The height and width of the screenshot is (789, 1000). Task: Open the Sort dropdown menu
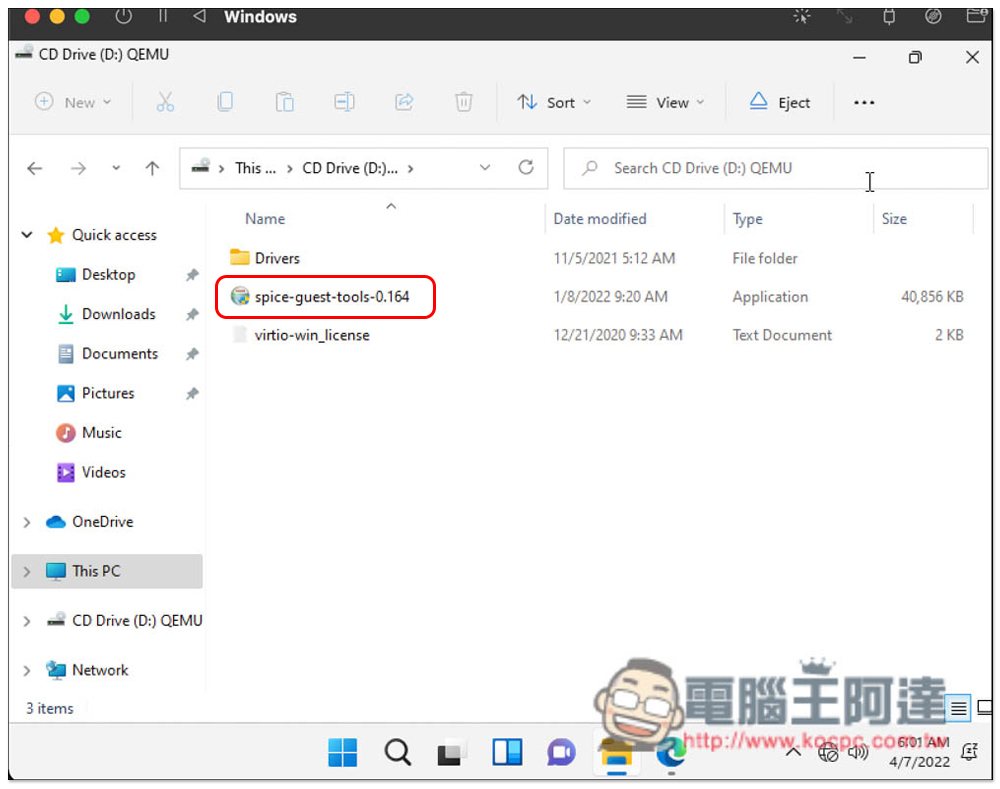click(x=554, y=103)
